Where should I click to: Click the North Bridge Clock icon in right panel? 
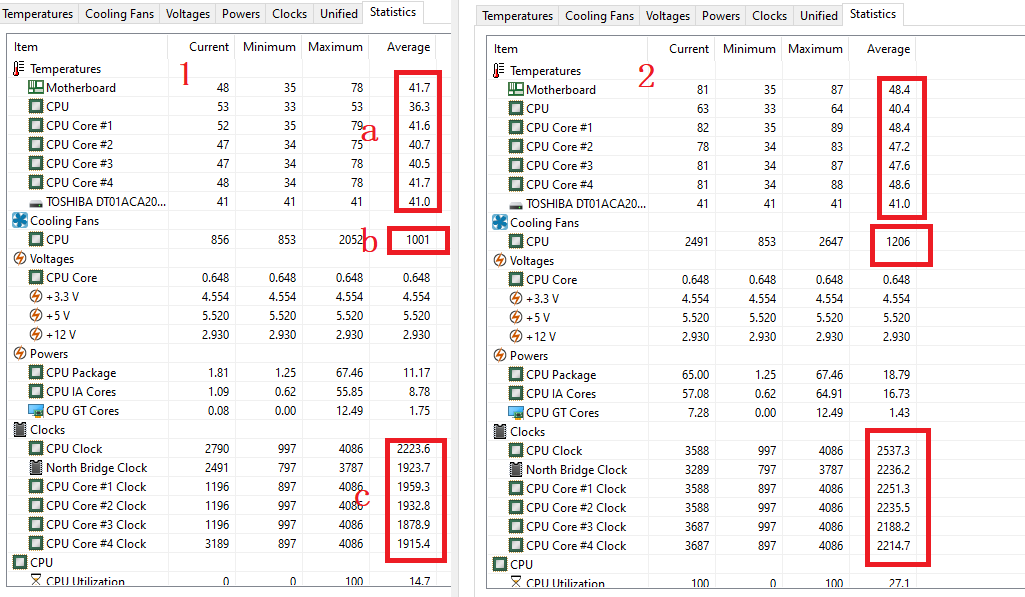click(x=515, y=470)
